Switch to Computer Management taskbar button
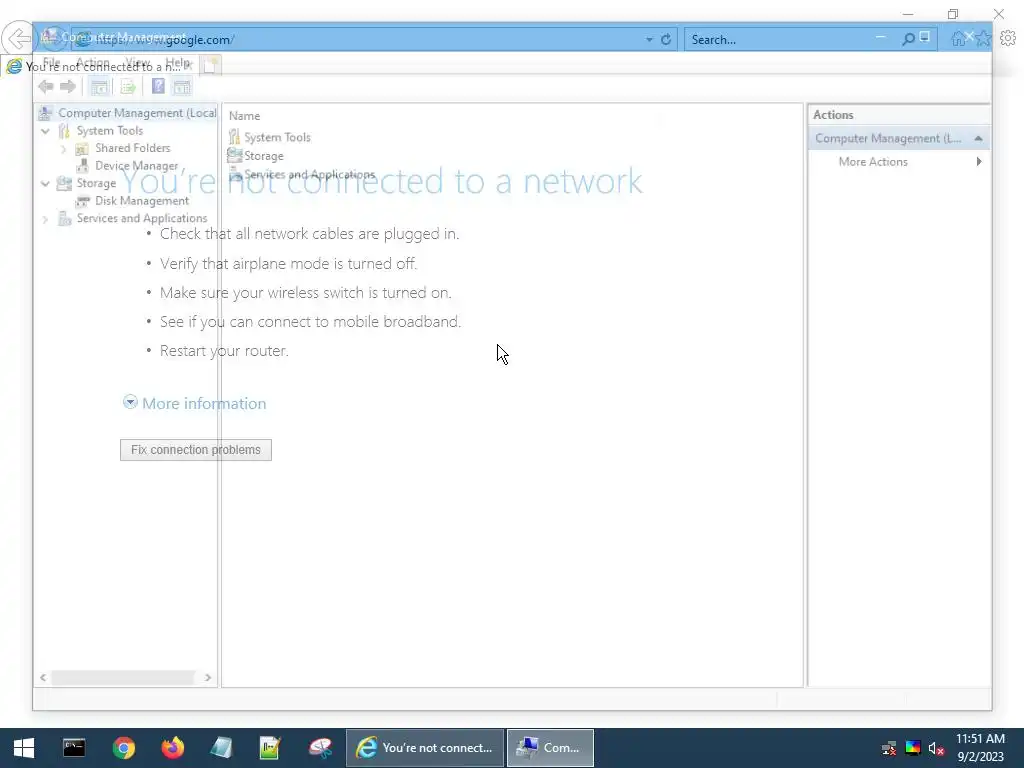 pyautogui.click(x=551, y=748)
